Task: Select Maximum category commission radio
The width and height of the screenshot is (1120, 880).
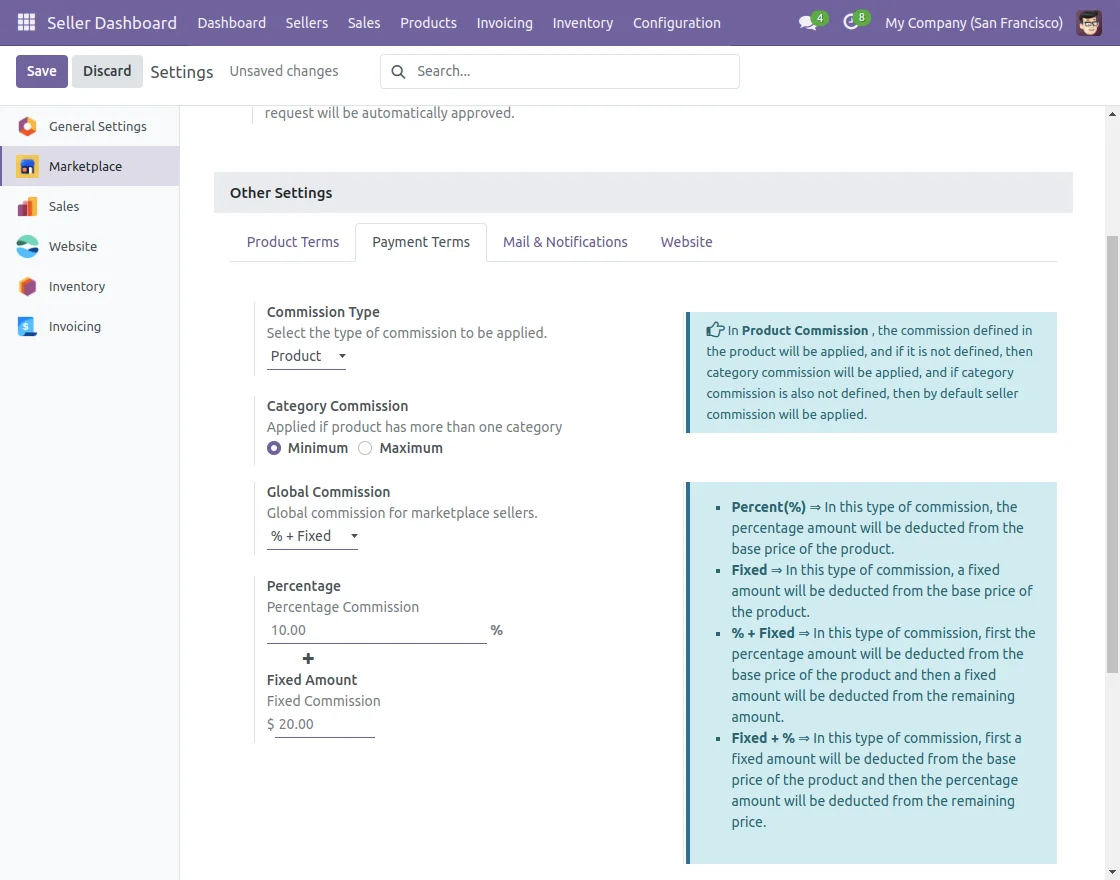Action: [x=365, y=448]
